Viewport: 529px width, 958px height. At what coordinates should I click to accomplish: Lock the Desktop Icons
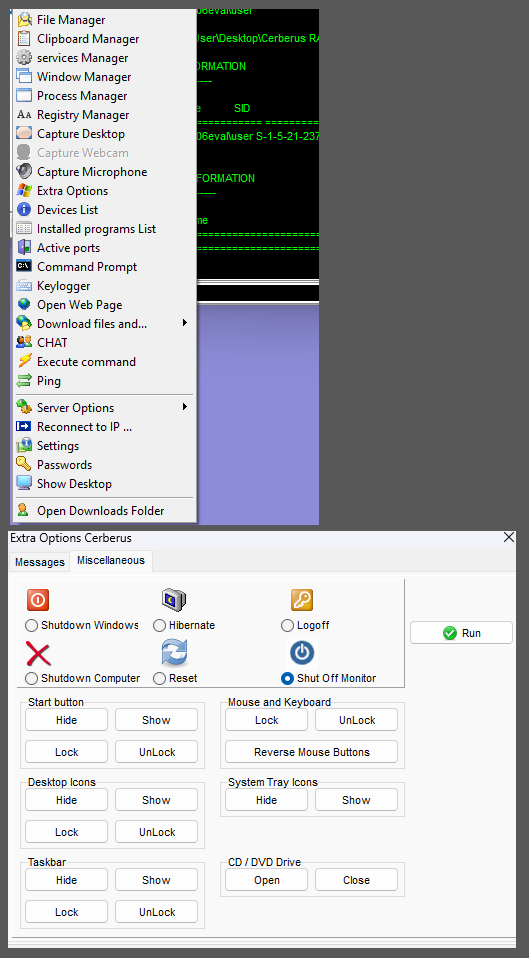(67, 832)
